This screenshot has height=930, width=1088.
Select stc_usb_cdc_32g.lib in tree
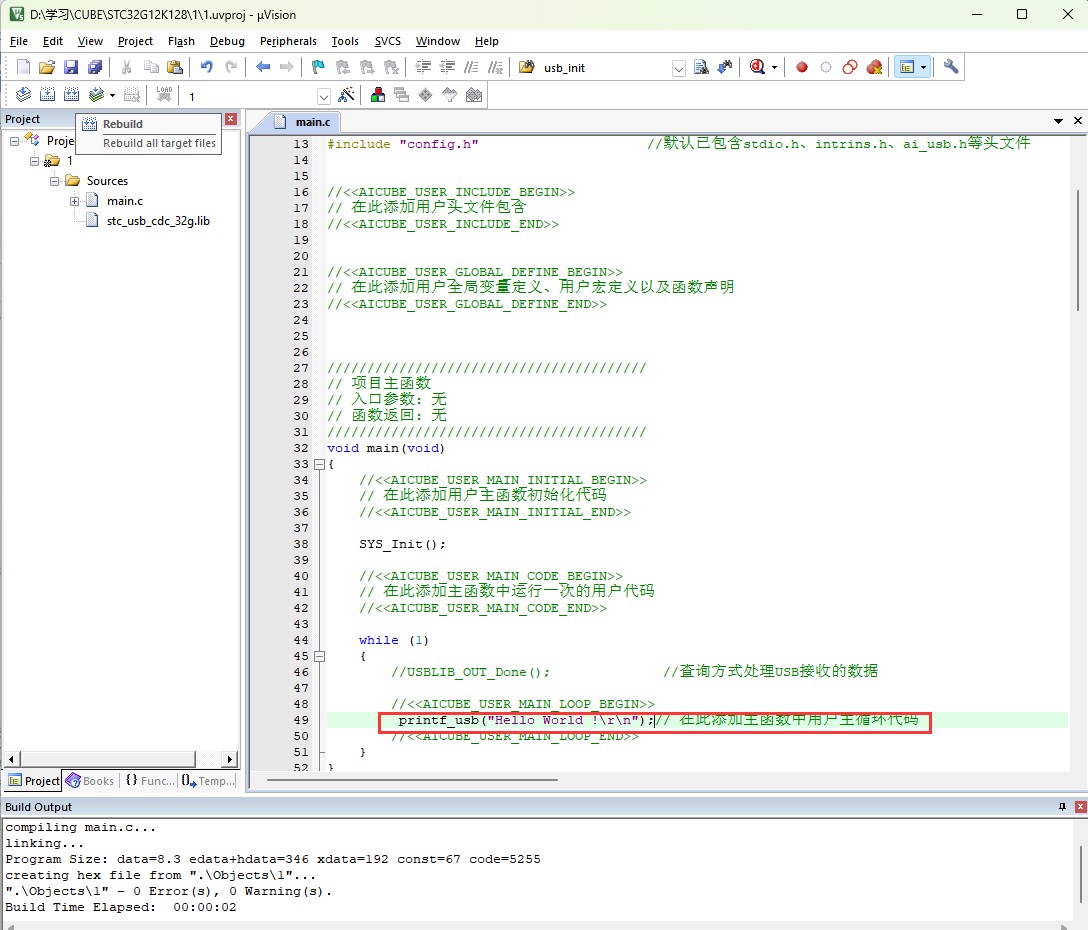pyautogui.click(x=158, y=221)
